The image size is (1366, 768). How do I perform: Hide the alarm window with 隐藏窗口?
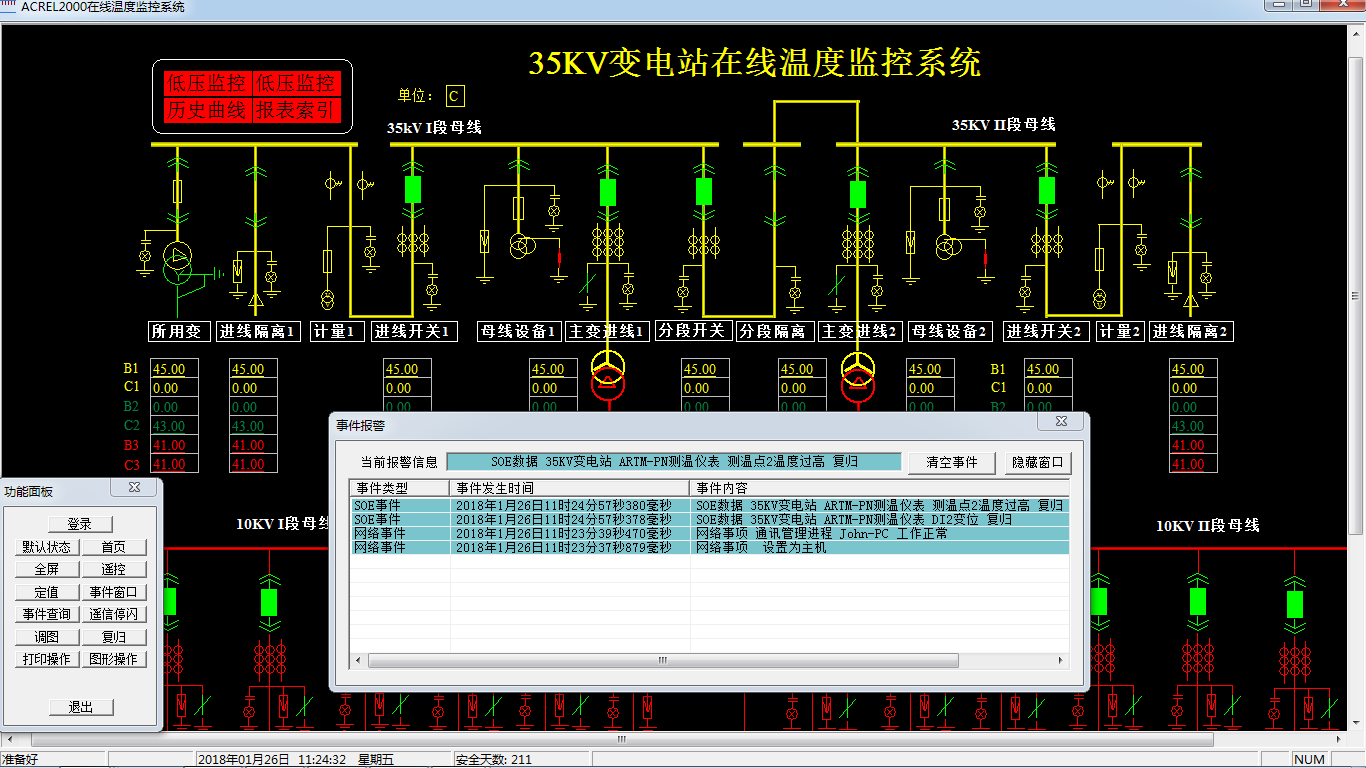(1038, 463)
